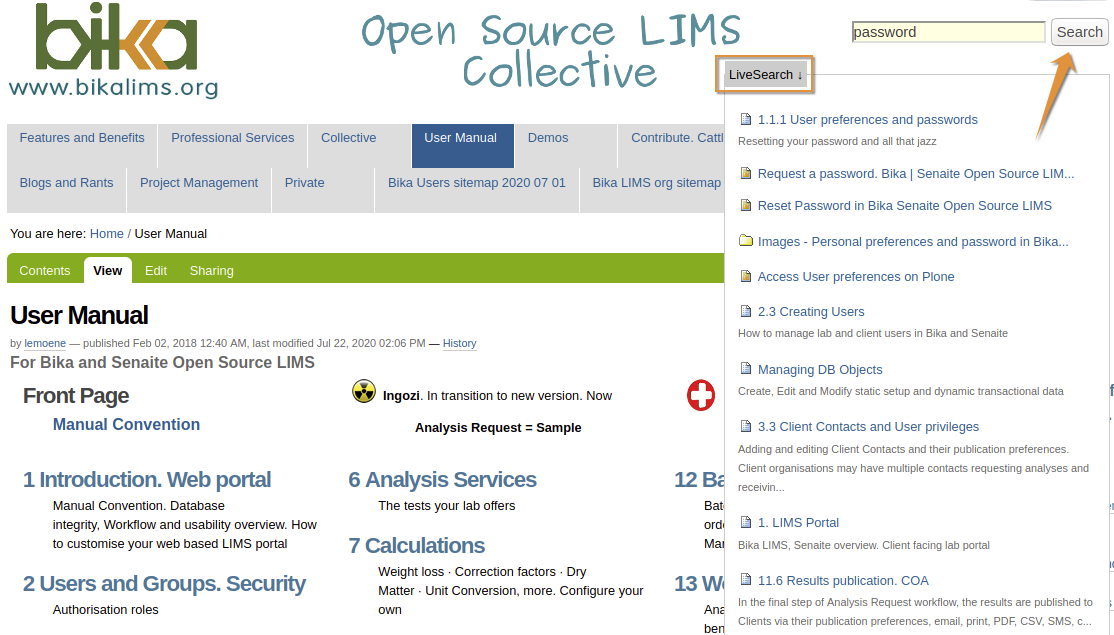
Task: Click inside the password search field
Action: (946, 32)
